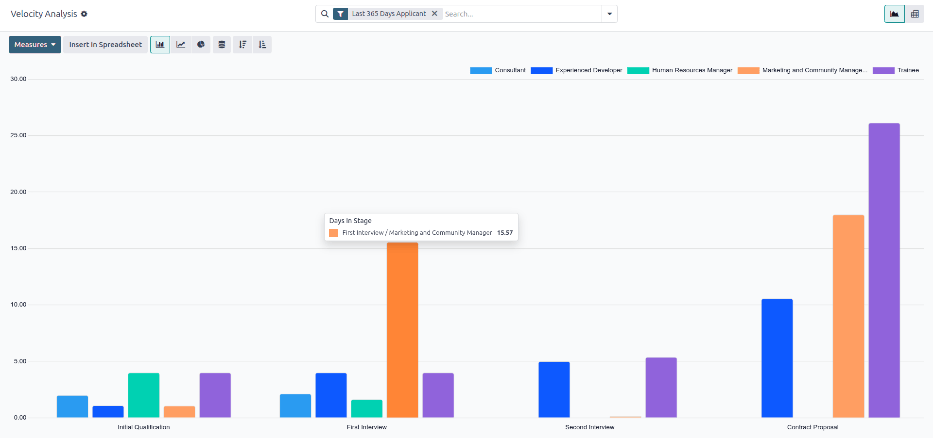Toggle Consultant legend item
Image resolution: width=933 pixels, height=438 pixels.
coord(498,70)
